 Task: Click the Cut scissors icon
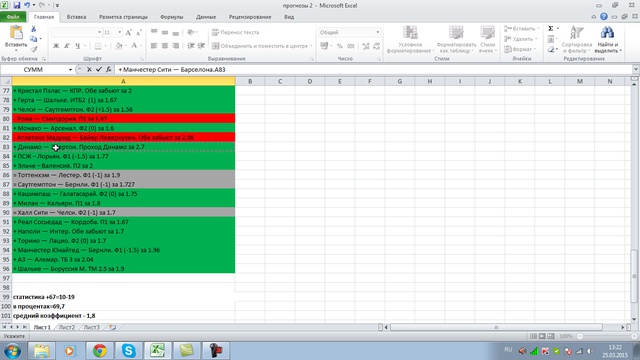click(33, 29)
